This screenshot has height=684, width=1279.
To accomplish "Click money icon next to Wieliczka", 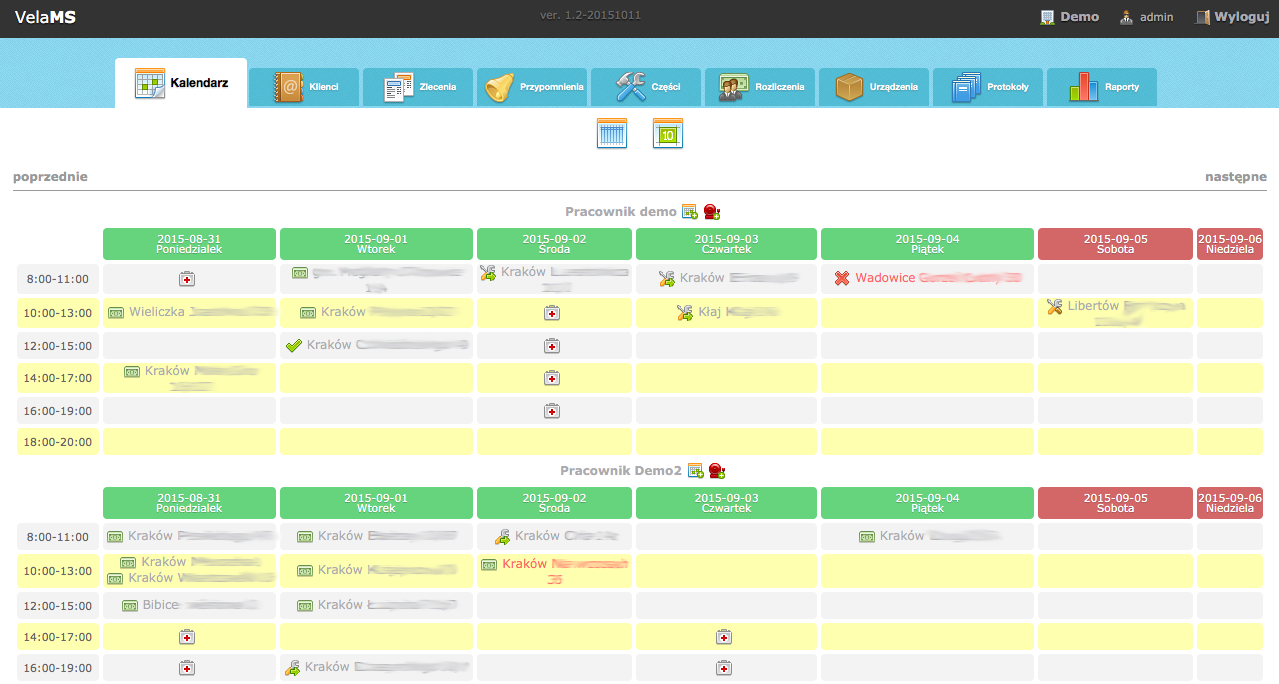I will point(116,313).
